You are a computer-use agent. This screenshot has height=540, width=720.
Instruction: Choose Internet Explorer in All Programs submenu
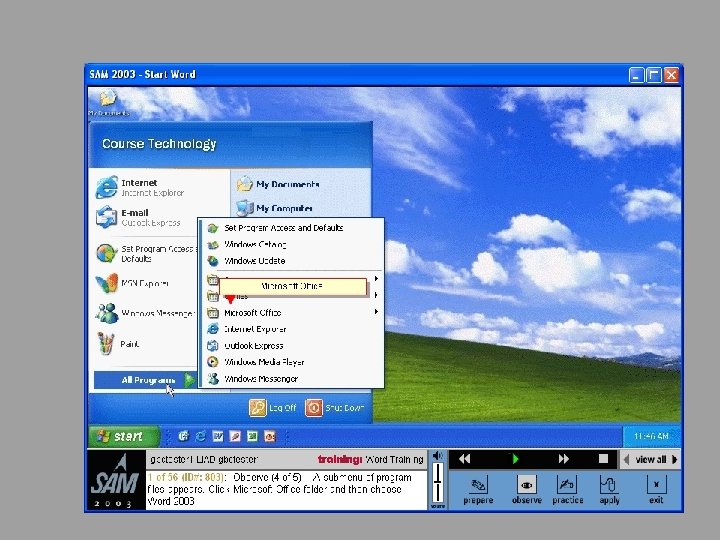[291, 329]
